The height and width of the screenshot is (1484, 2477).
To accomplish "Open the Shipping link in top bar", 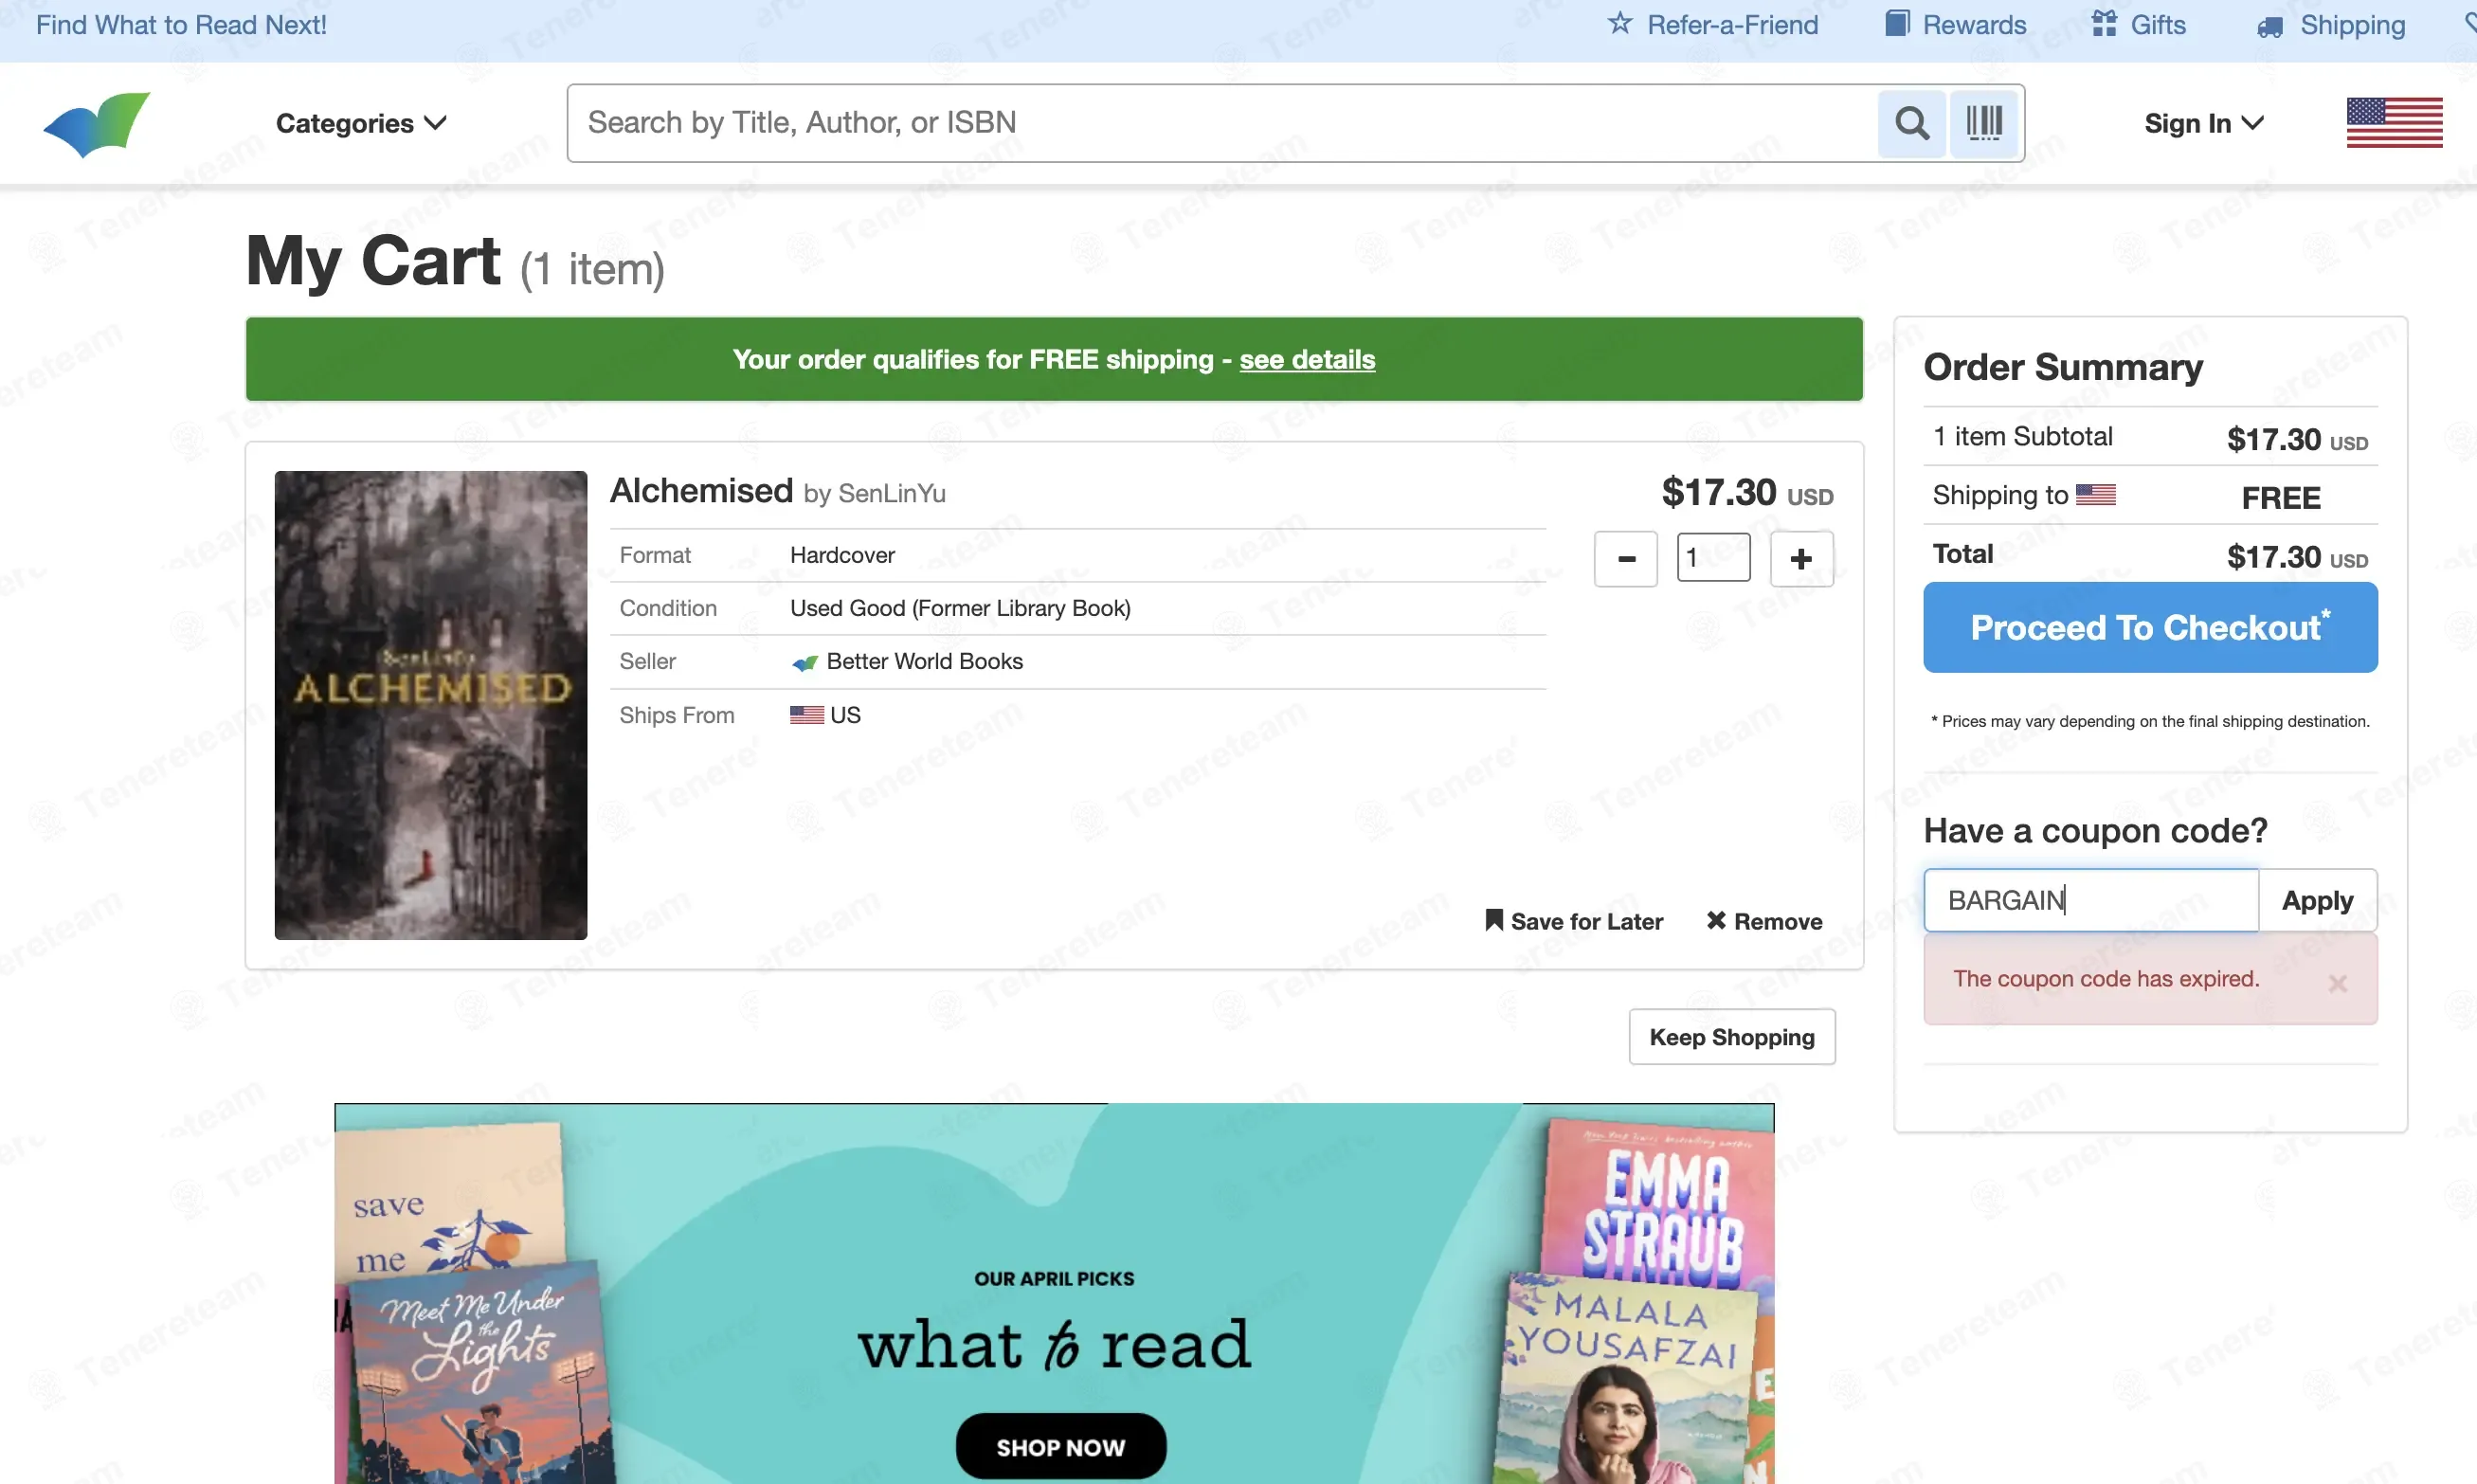I will [2331, 25].
